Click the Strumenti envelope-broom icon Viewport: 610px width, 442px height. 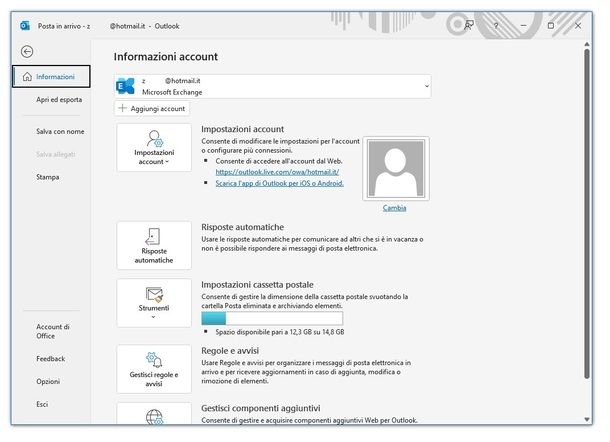[x=154, y=295]
